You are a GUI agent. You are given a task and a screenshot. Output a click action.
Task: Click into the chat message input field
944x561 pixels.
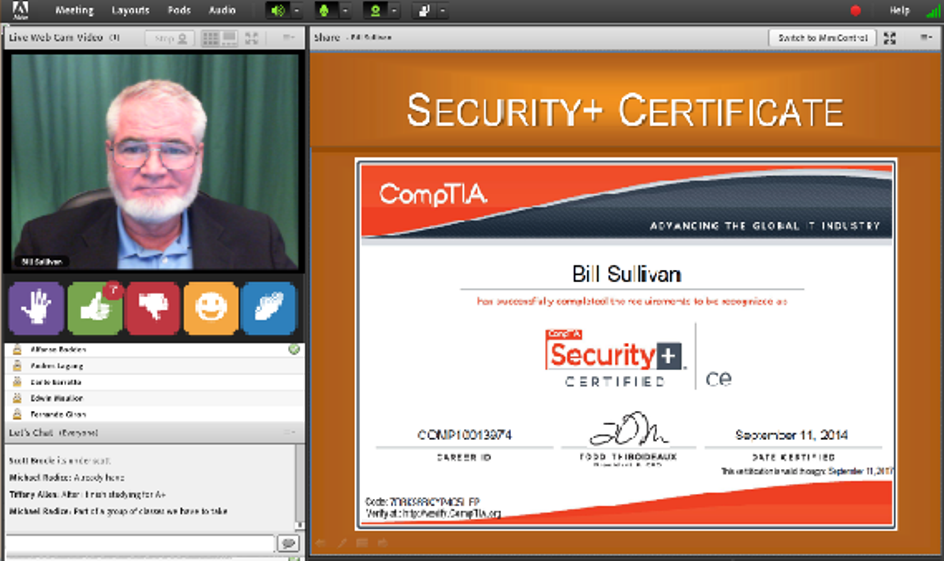point(140,544)
